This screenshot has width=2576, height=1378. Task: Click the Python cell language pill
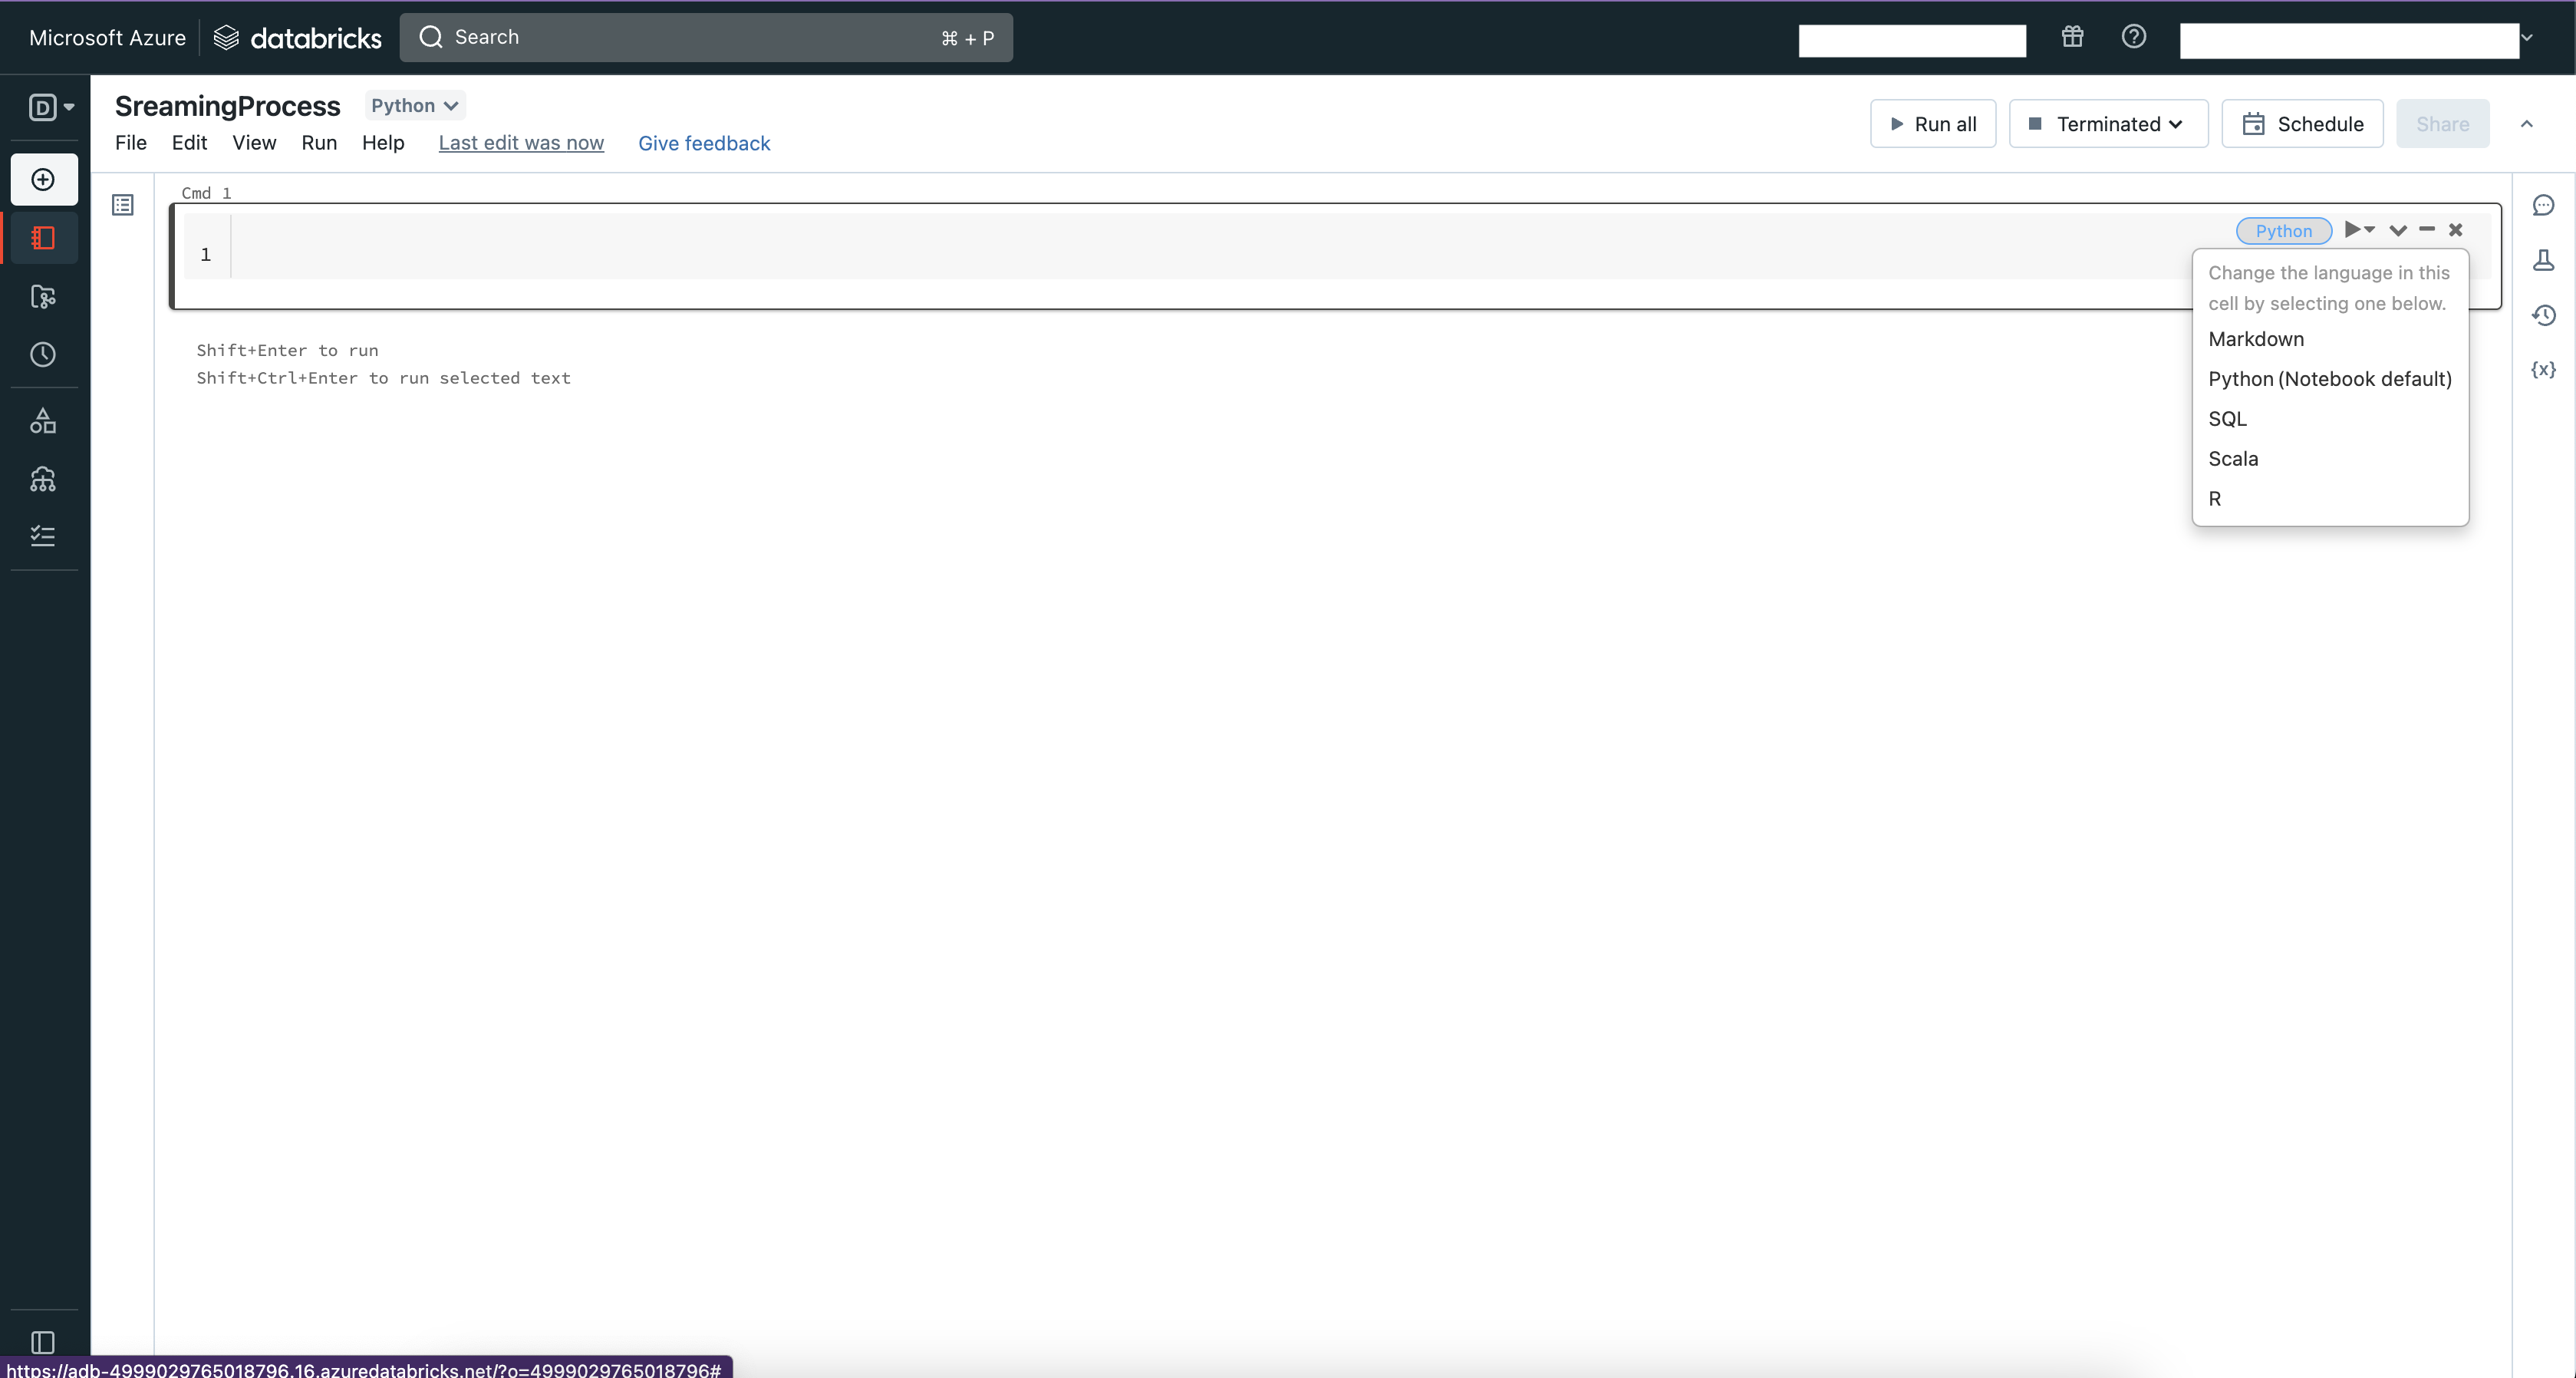click(2283, 231)
